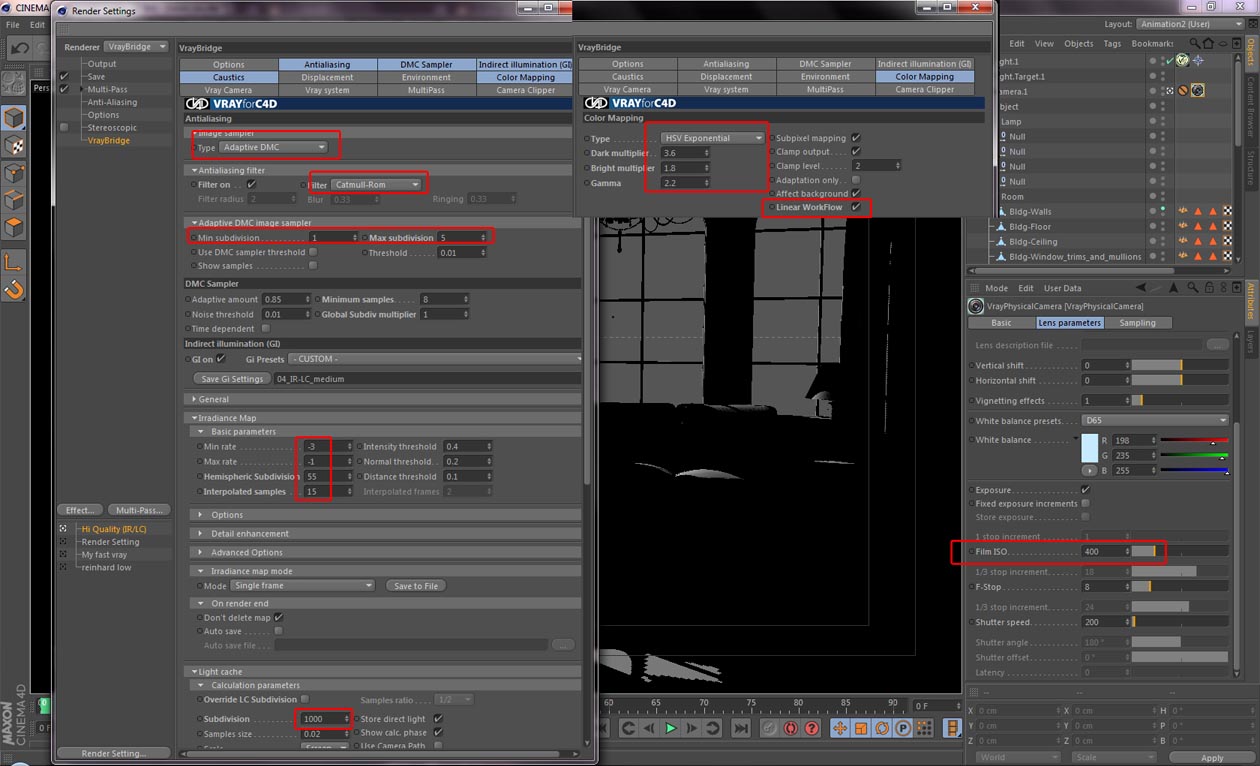Click the target tag icon on the Light.1 row

pos(1197,61)
